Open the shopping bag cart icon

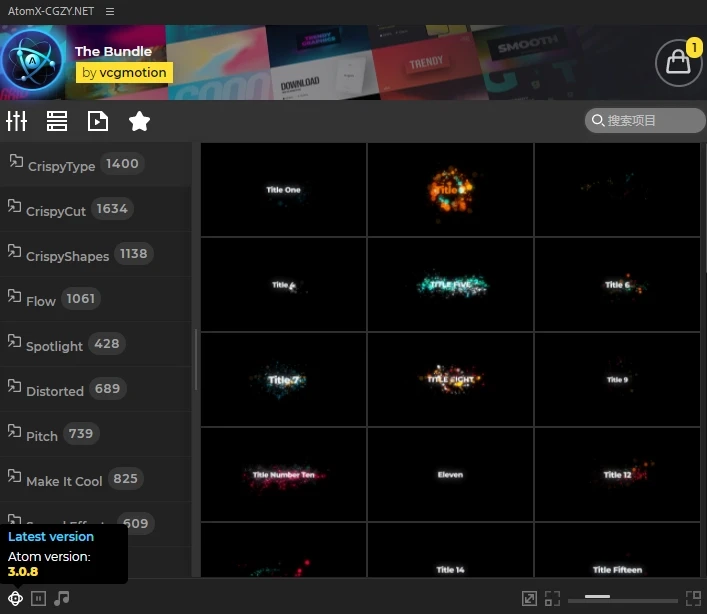(x=678, y=63)
